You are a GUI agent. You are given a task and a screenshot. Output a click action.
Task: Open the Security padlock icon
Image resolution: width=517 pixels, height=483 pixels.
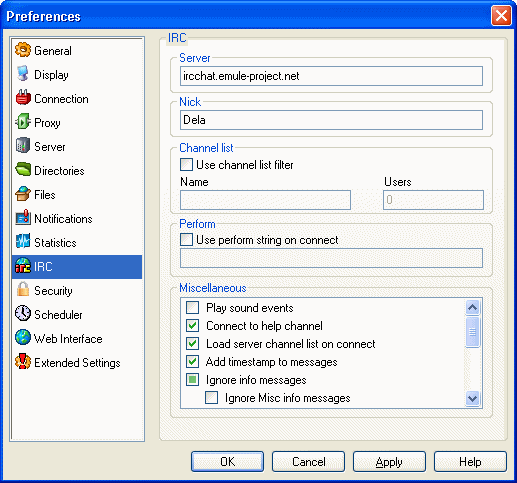(x=23, y=290)
